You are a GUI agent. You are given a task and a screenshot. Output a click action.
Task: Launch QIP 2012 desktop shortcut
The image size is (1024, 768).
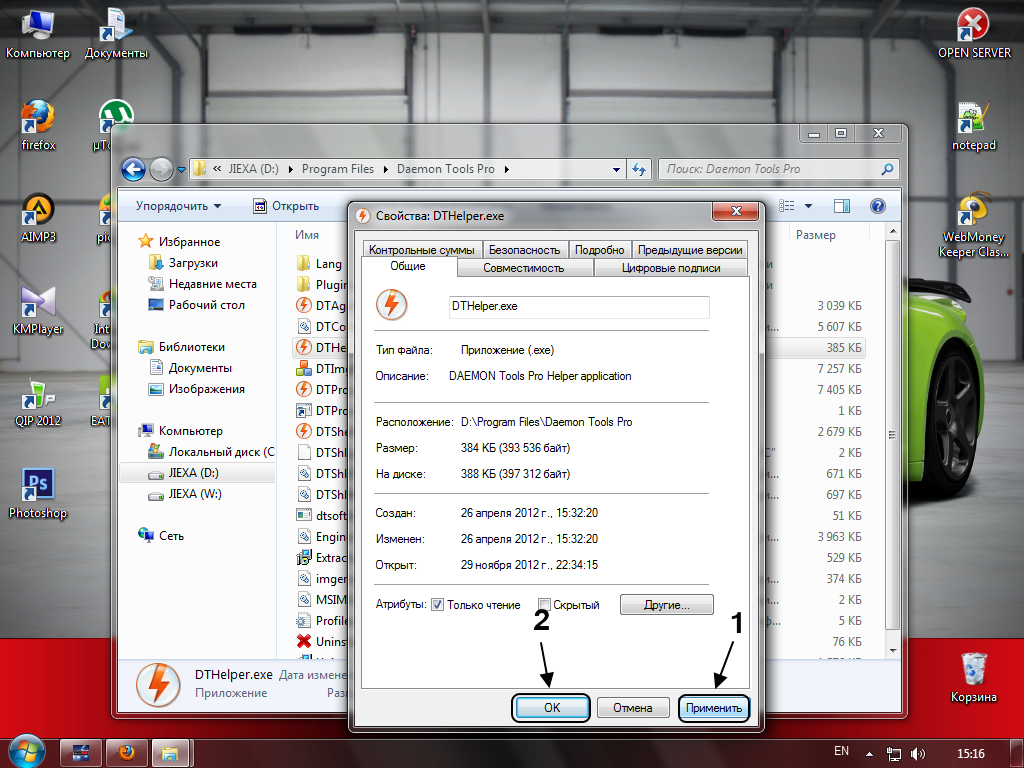[x=38, y=403]
